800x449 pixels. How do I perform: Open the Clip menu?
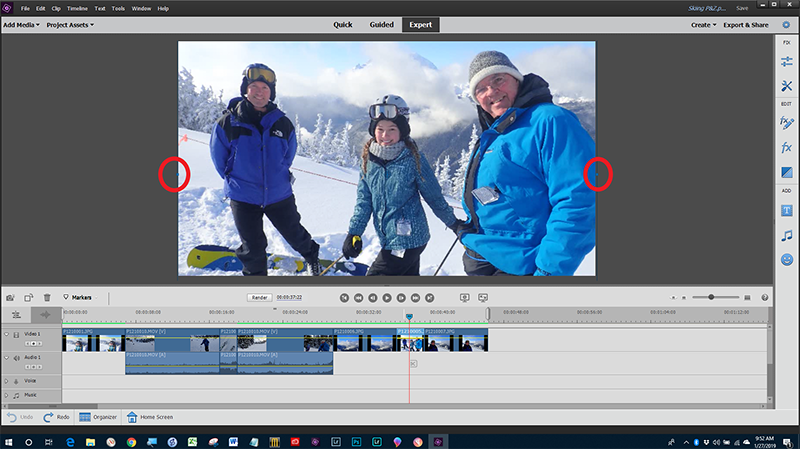[56, 8]
